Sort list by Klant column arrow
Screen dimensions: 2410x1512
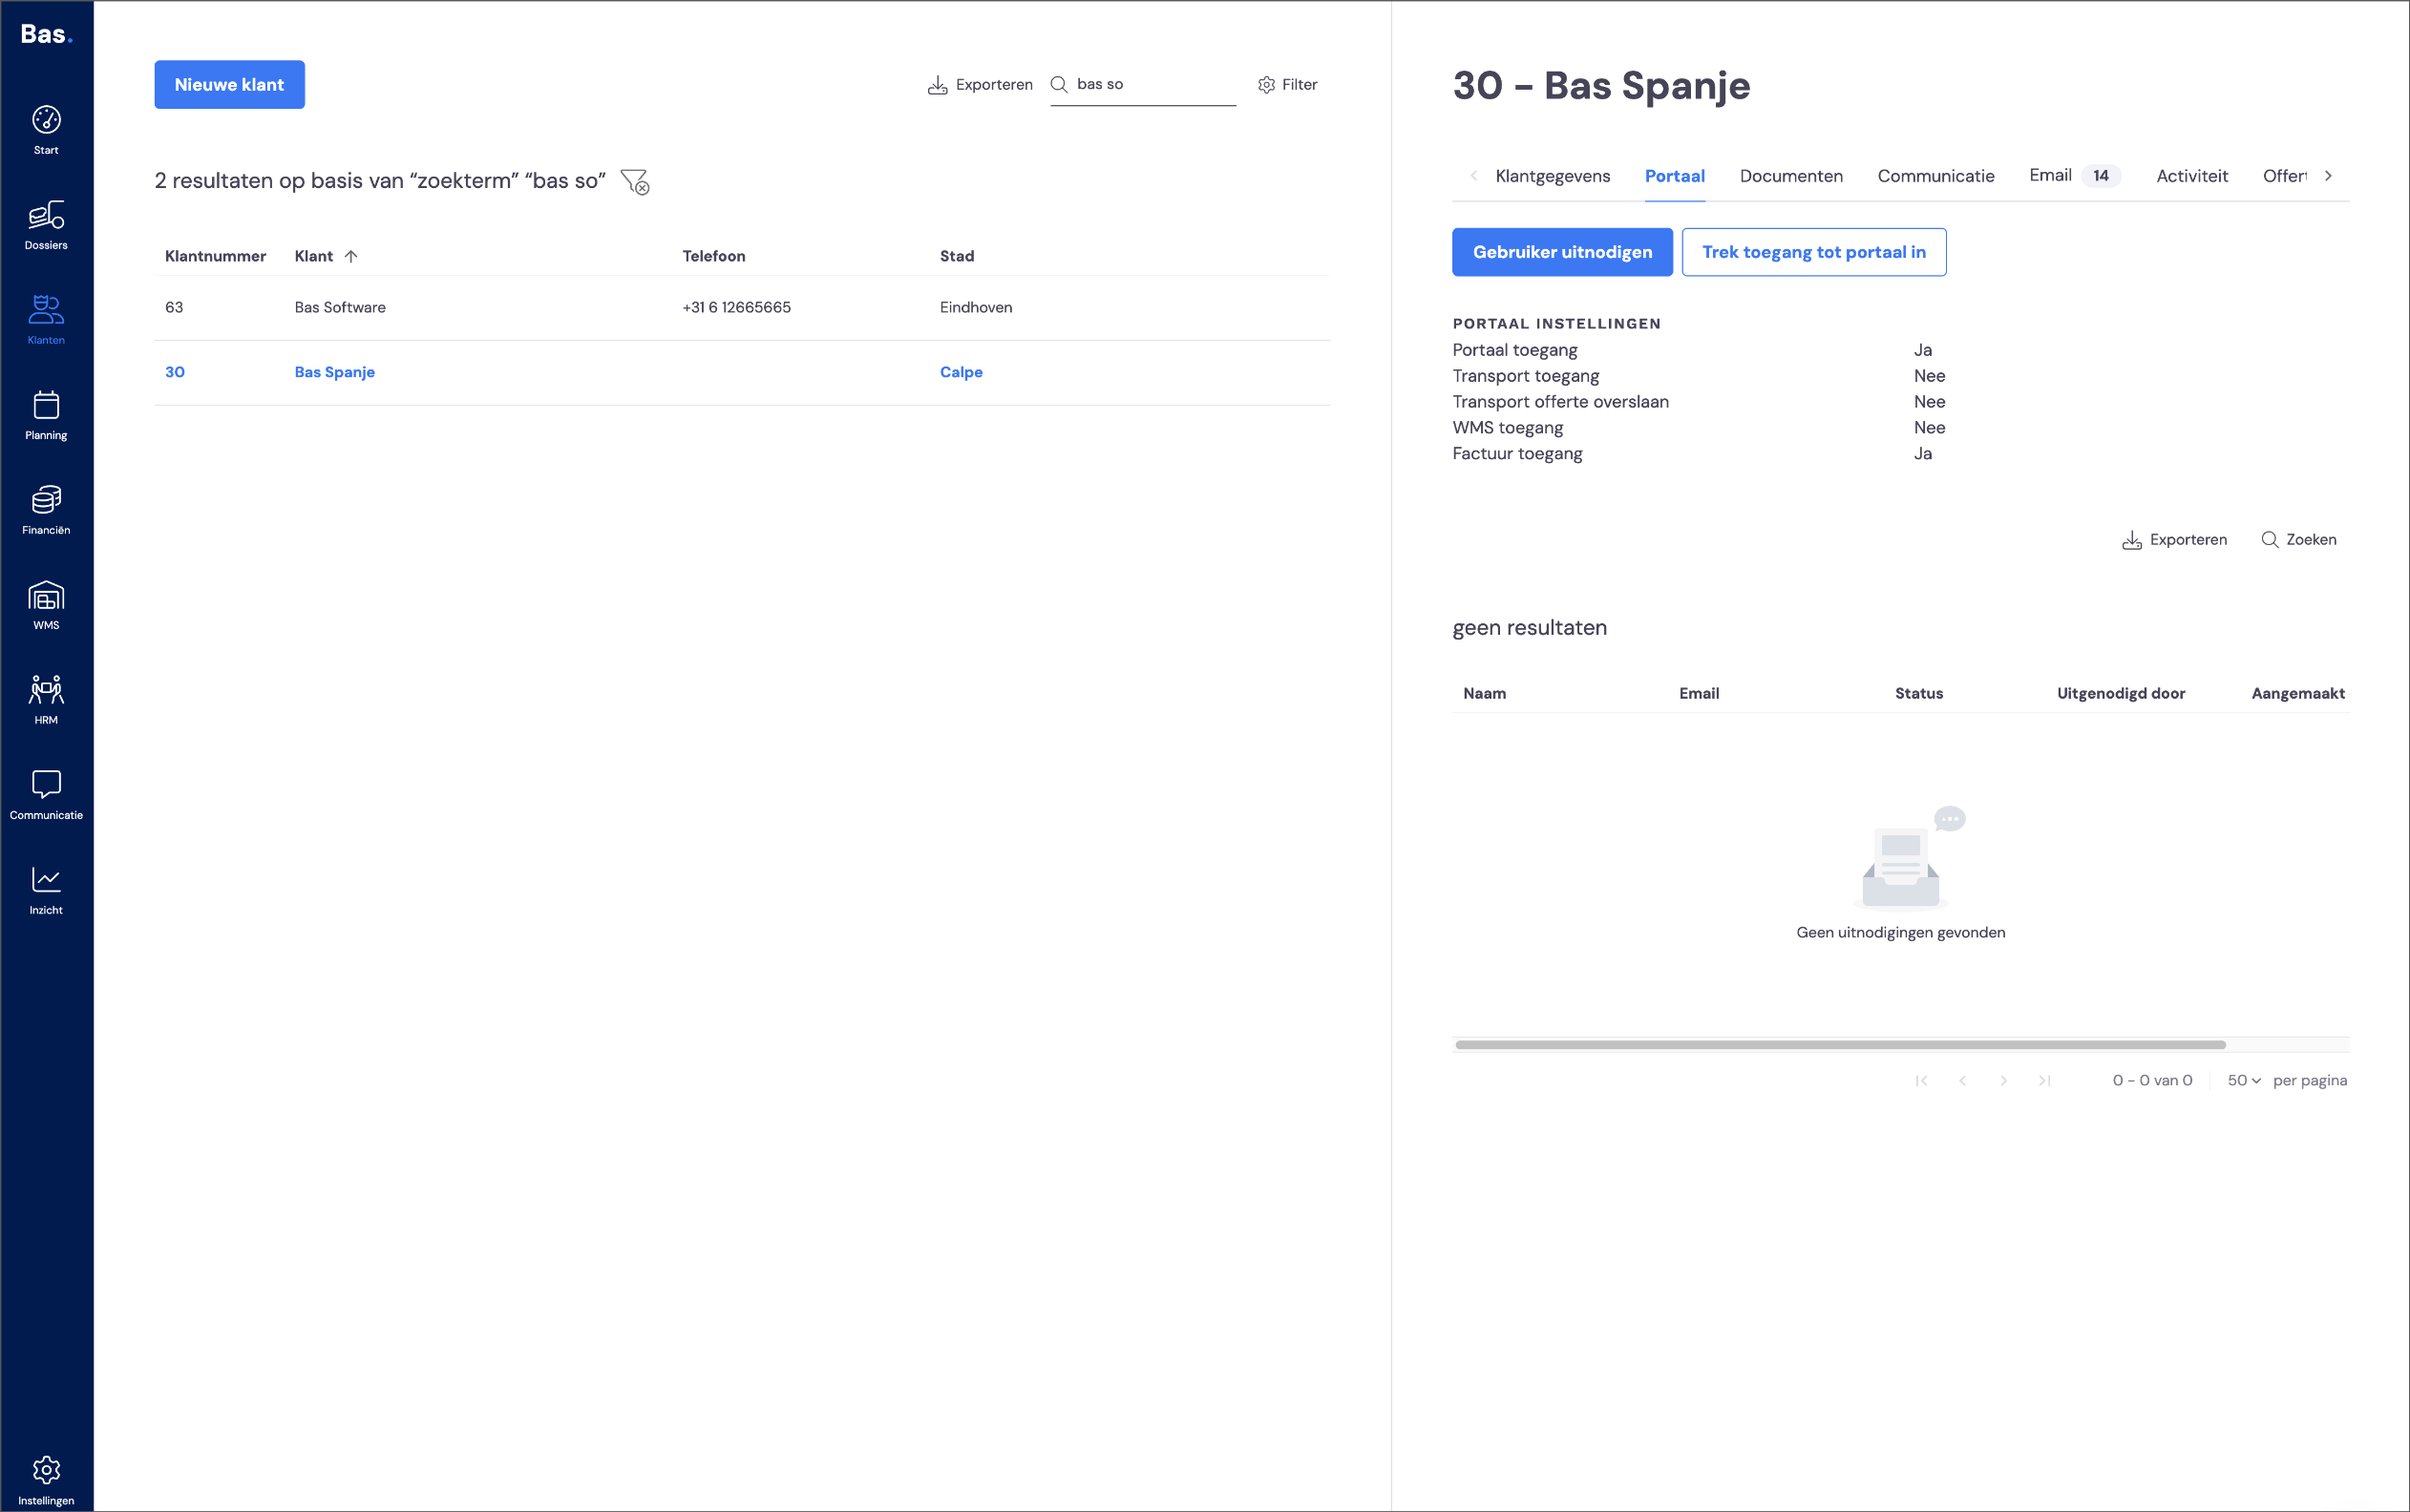click(351, 256)
